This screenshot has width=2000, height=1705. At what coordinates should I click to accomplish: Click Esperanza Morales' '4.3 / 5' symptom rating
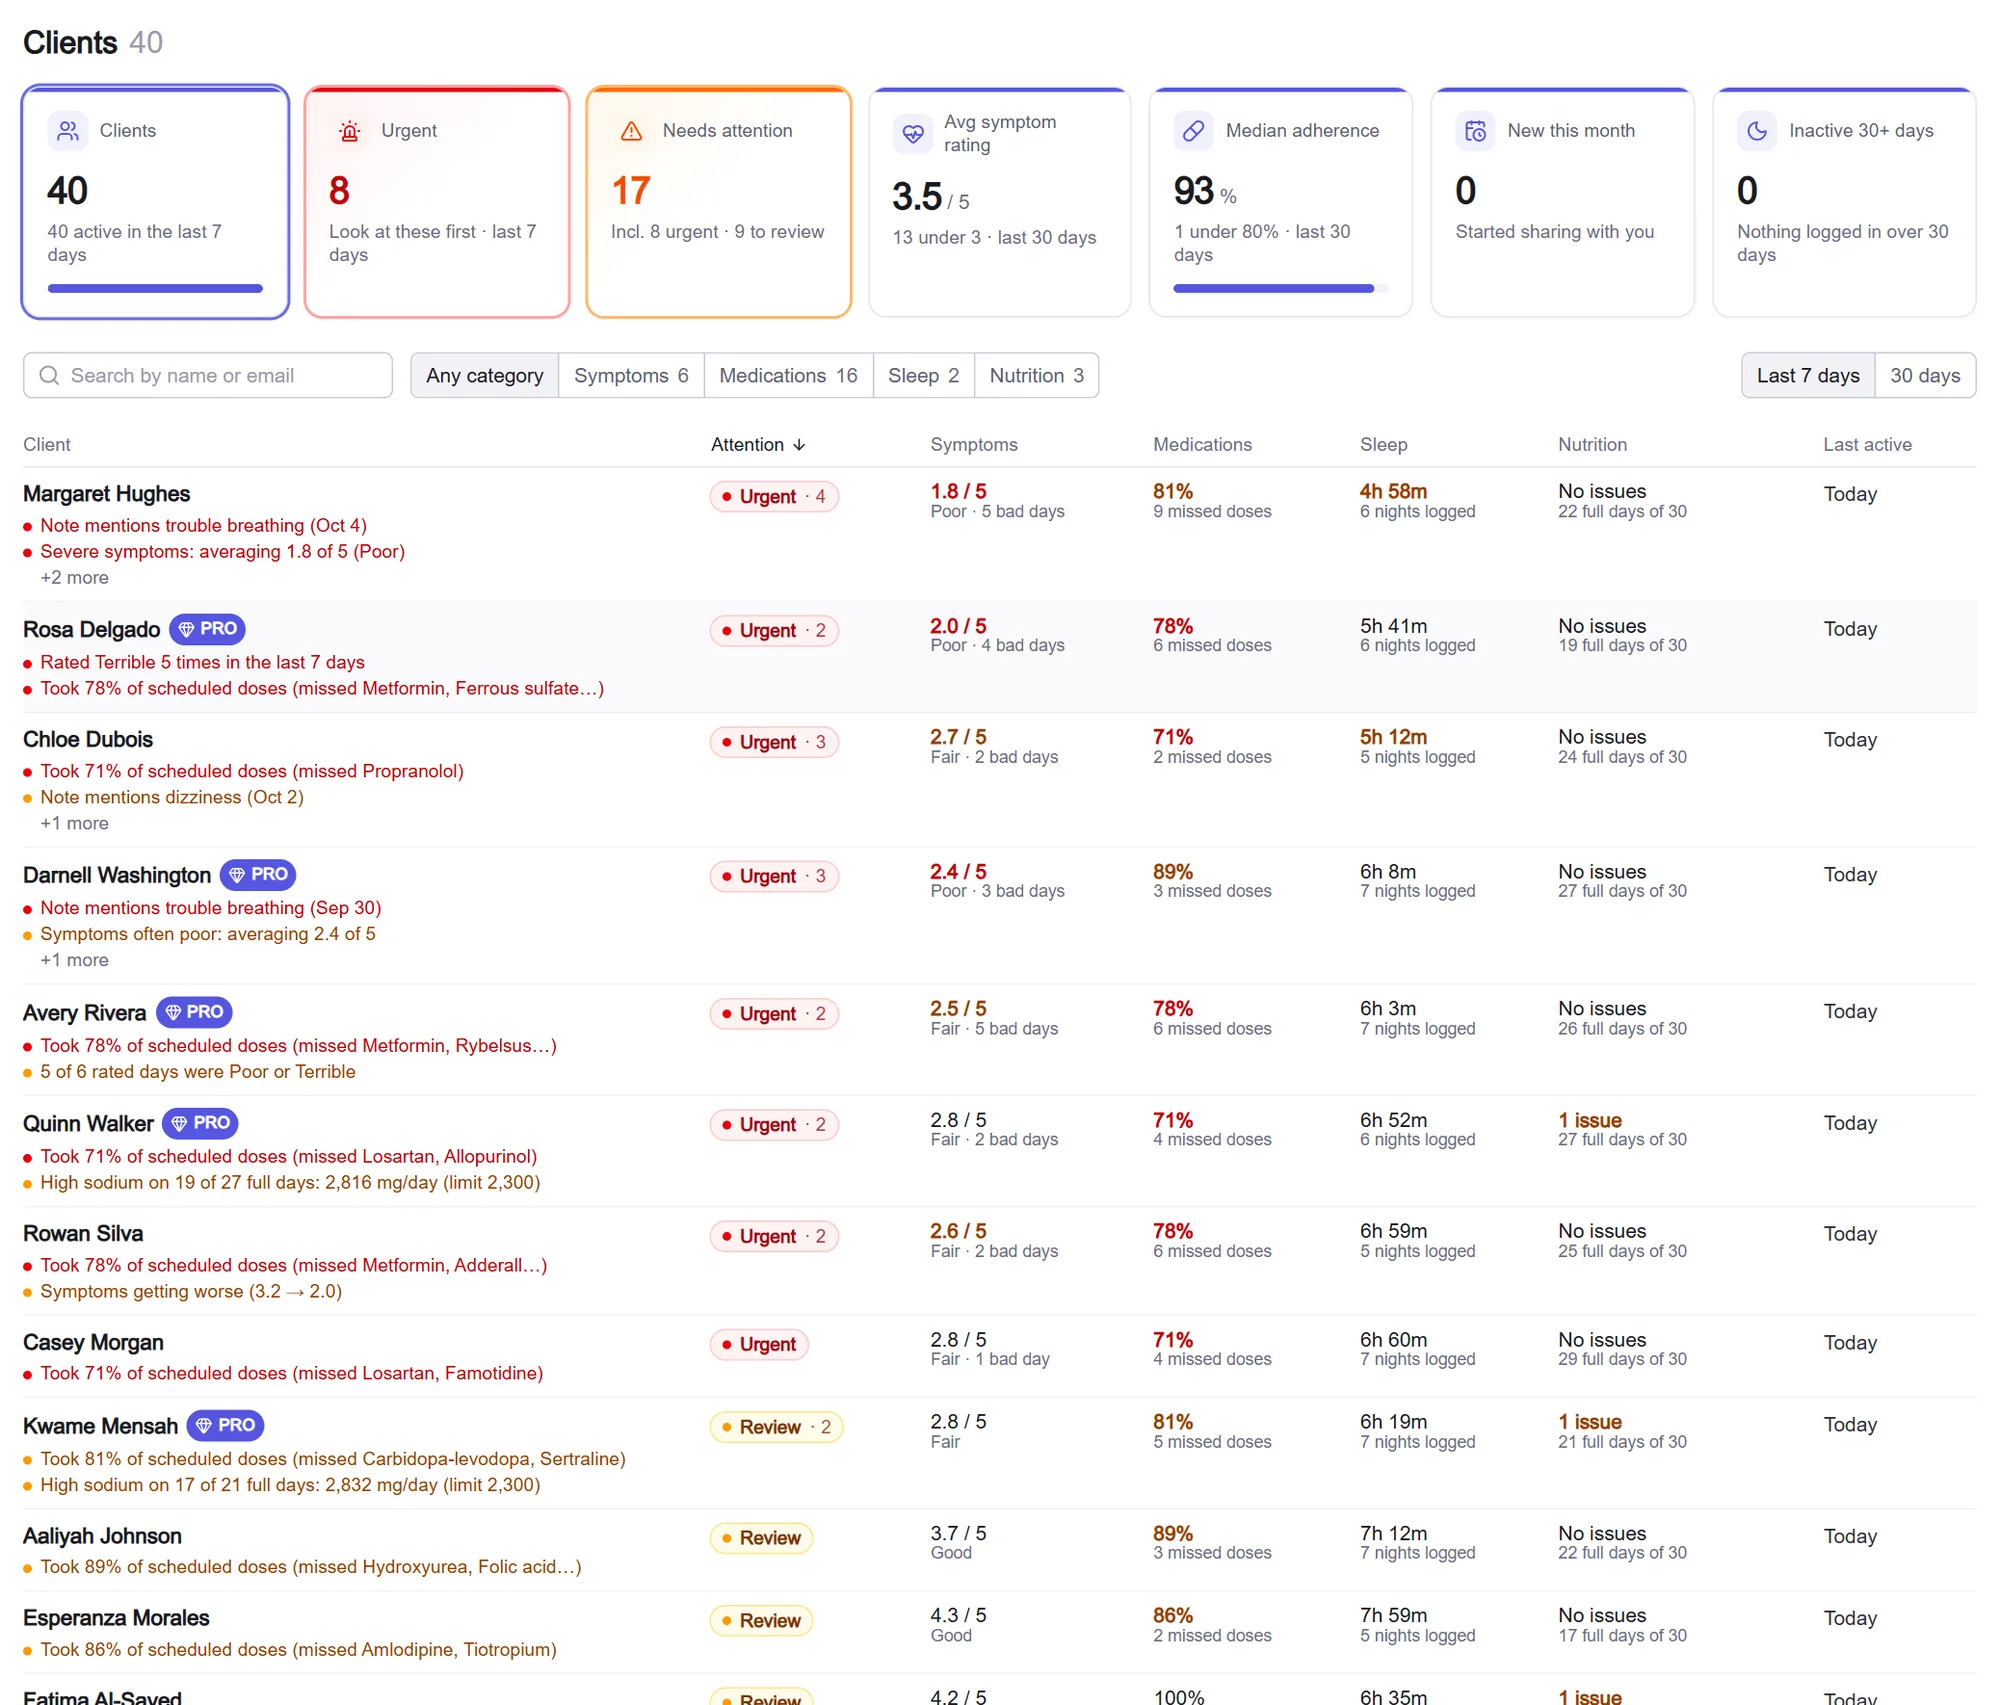(958, 1615)
